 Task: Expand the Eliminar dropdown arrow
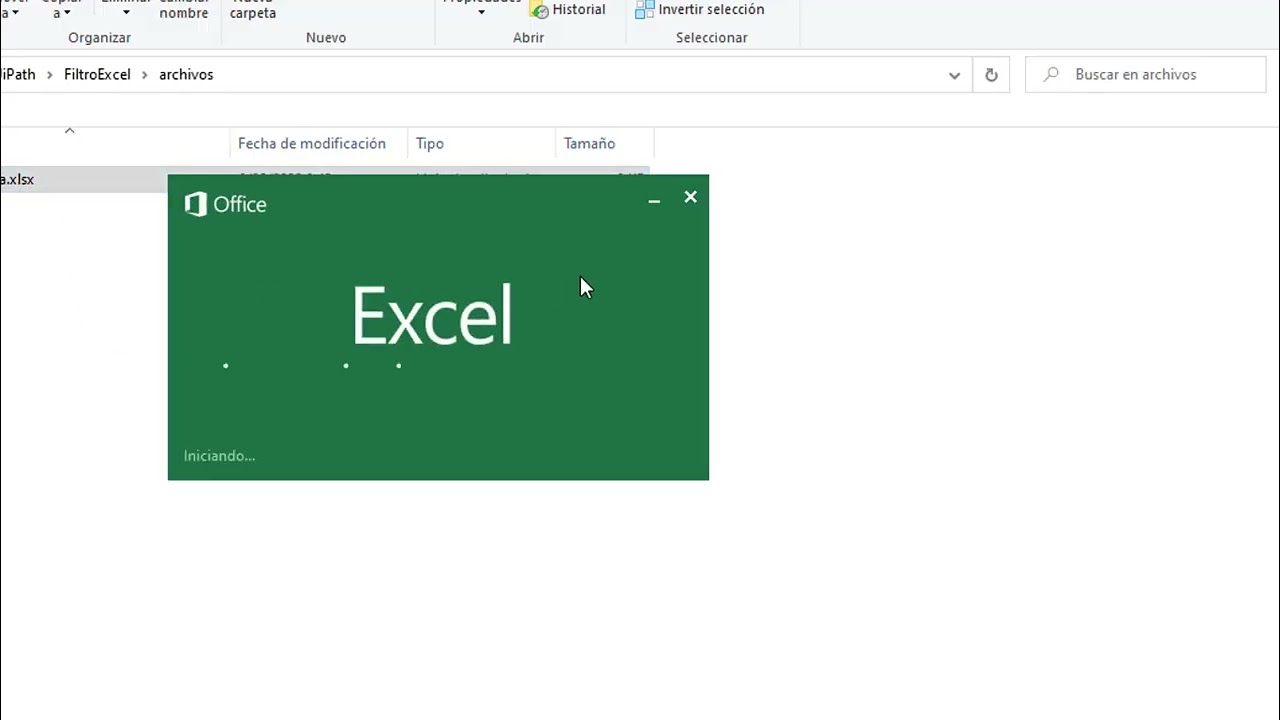[x=126, y=14]
